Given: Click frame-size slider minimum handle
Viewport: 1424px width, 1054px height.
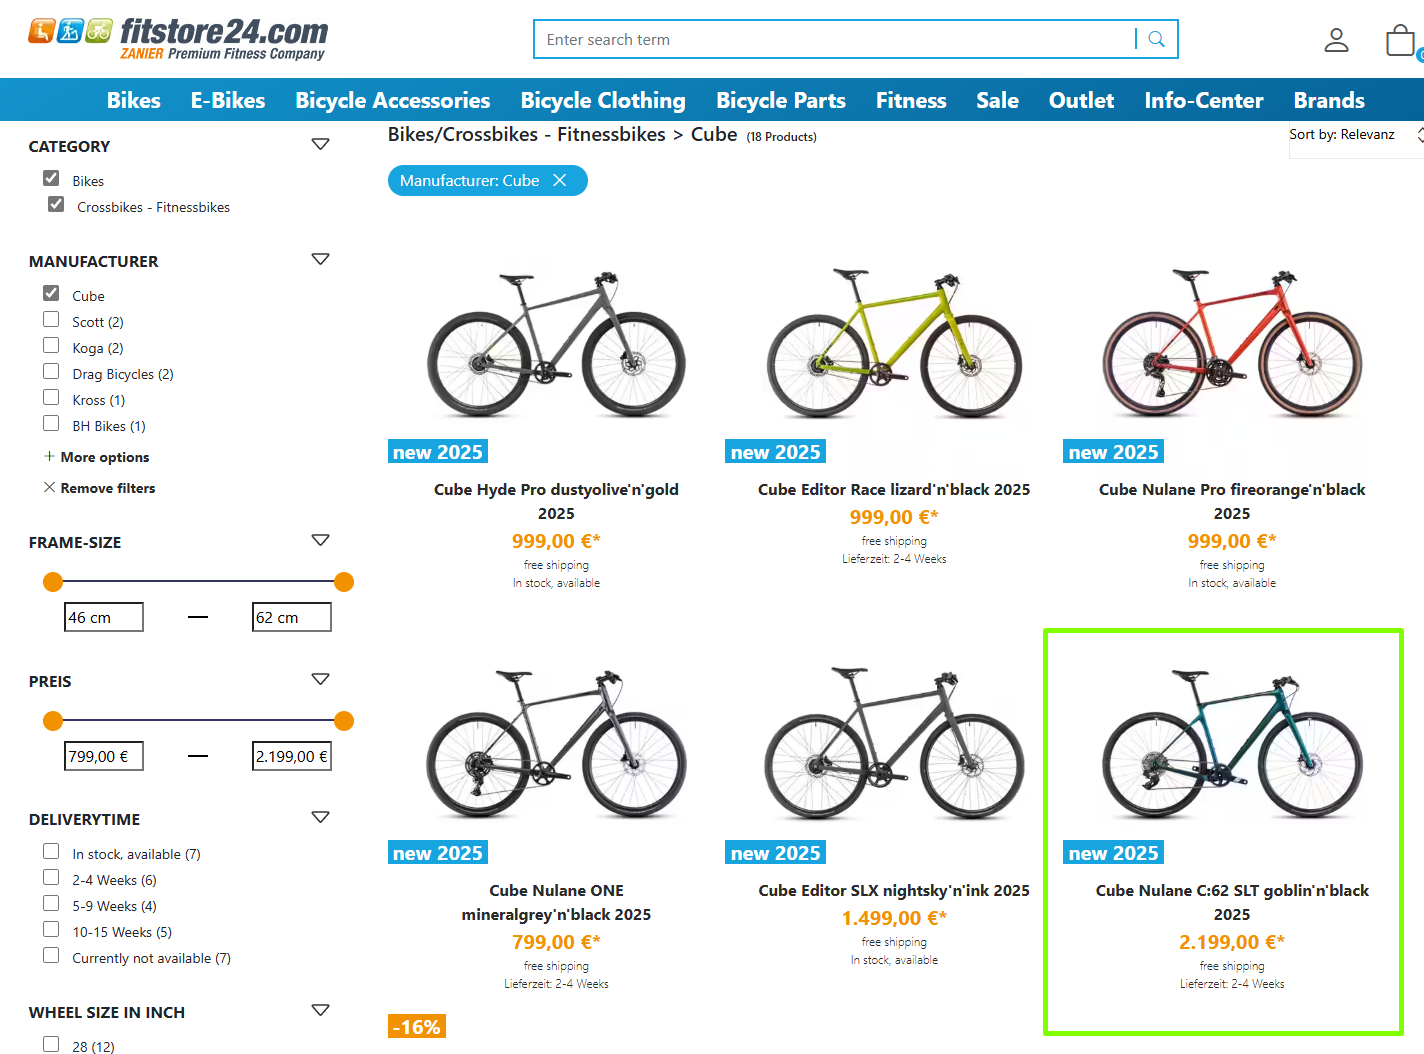Looking at the screenshot, I should [53, 582].
